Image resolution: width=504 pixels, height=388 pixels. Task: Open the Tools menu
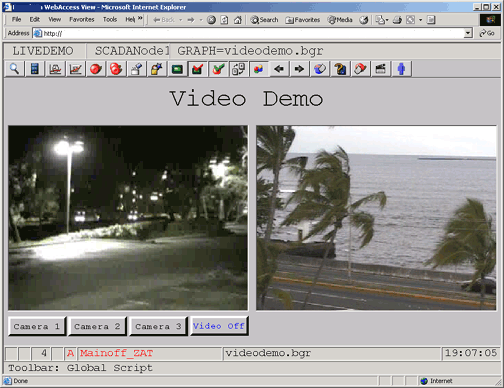[110, 20]
